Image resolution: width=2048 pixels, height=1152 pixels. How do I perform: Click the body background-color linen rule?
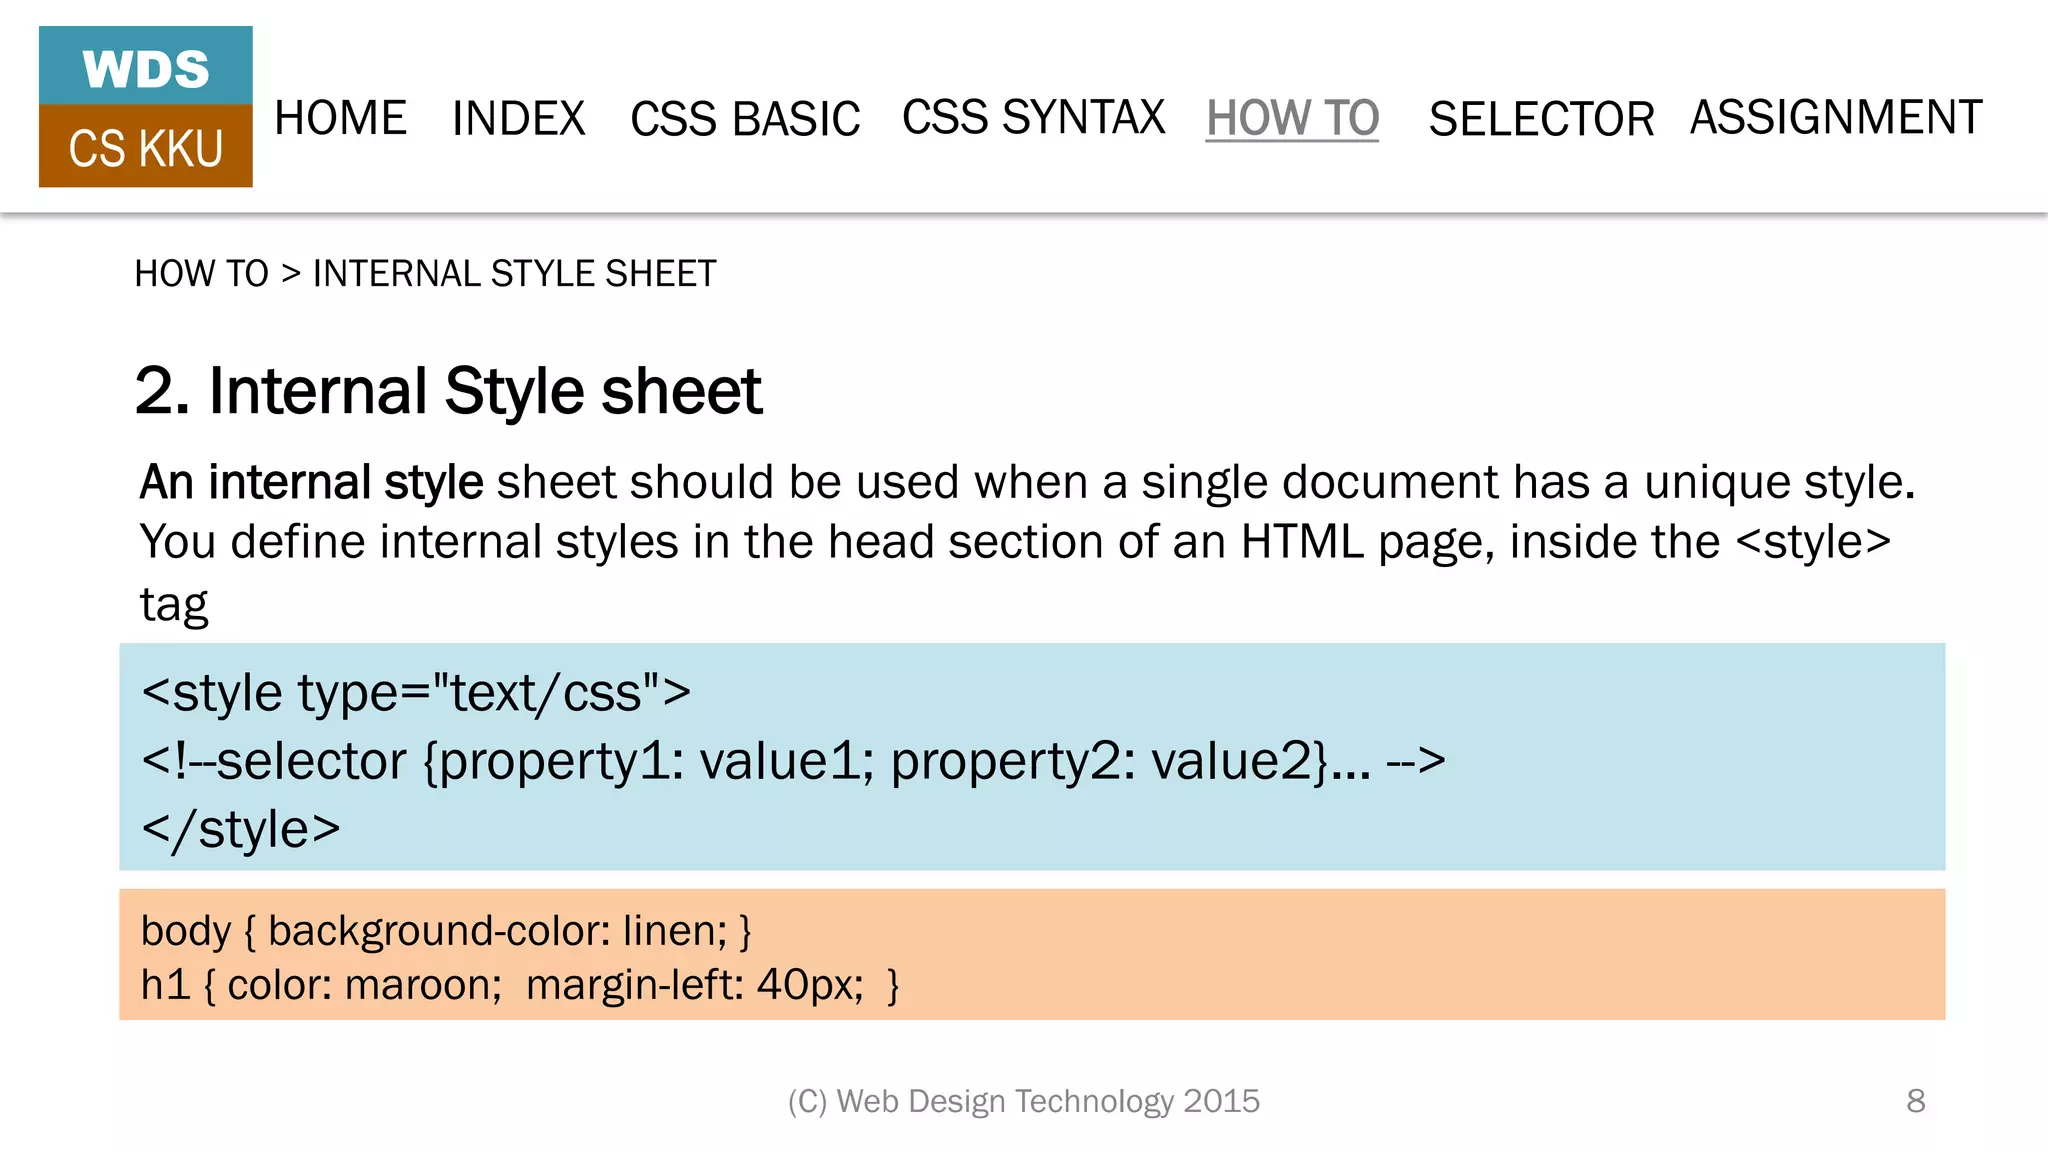[x=446, y=931]
